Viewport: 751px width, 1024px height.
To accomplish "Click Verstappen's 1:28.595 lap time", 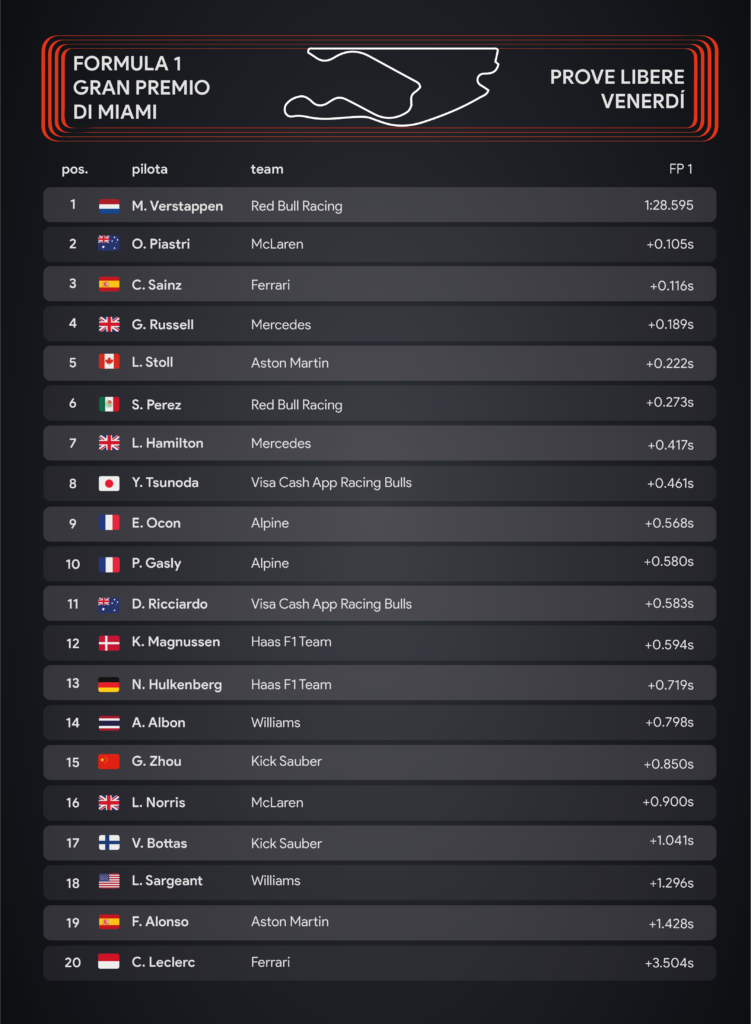I will [x=669, y=205].
